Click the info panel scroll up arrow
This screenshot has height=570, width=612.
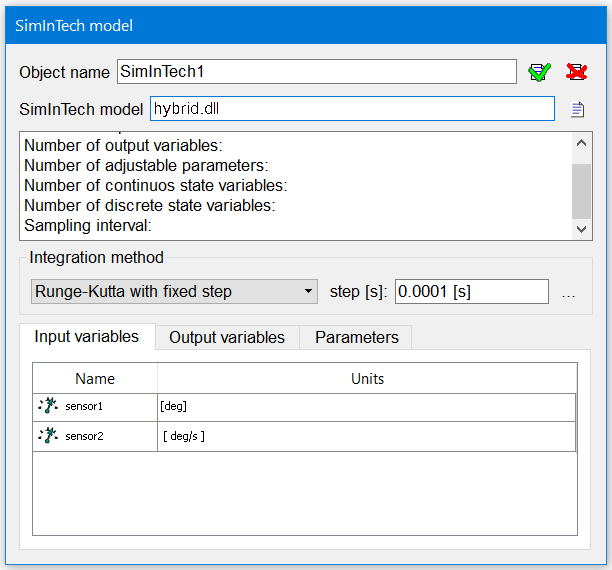click(x=582, y=143)
